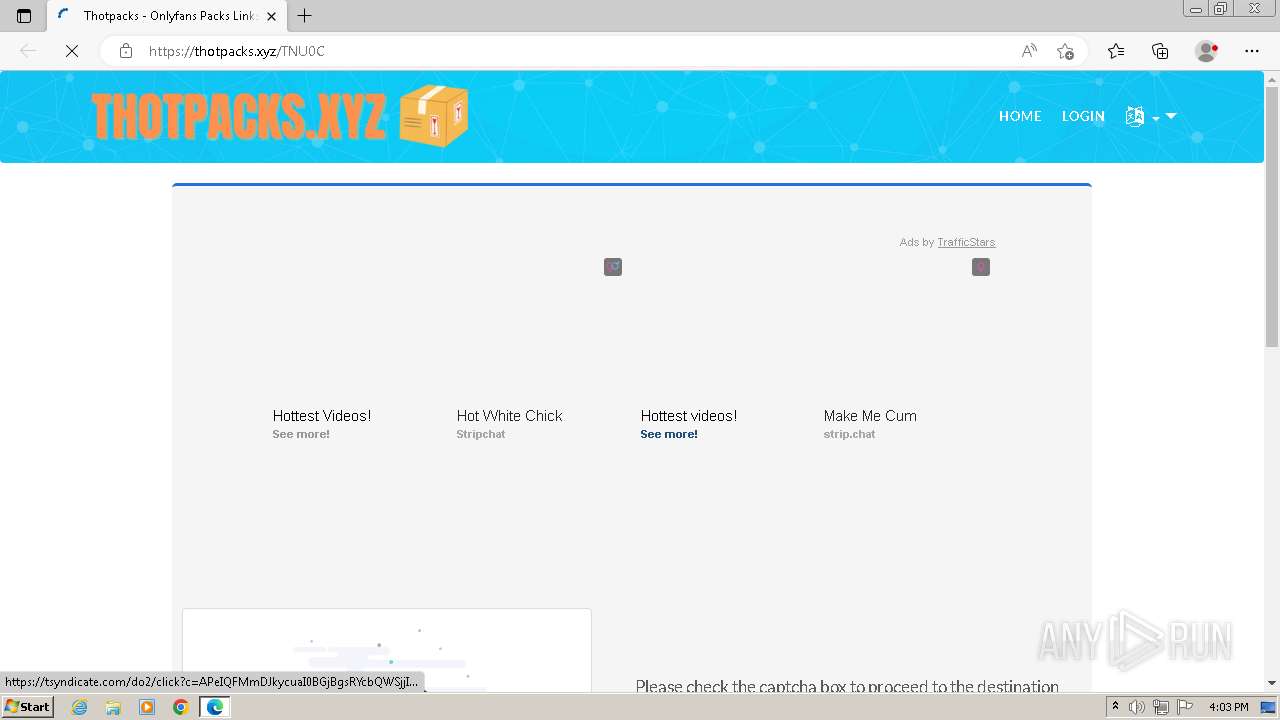Close the fourth ad badge icon

pos(981,267)
